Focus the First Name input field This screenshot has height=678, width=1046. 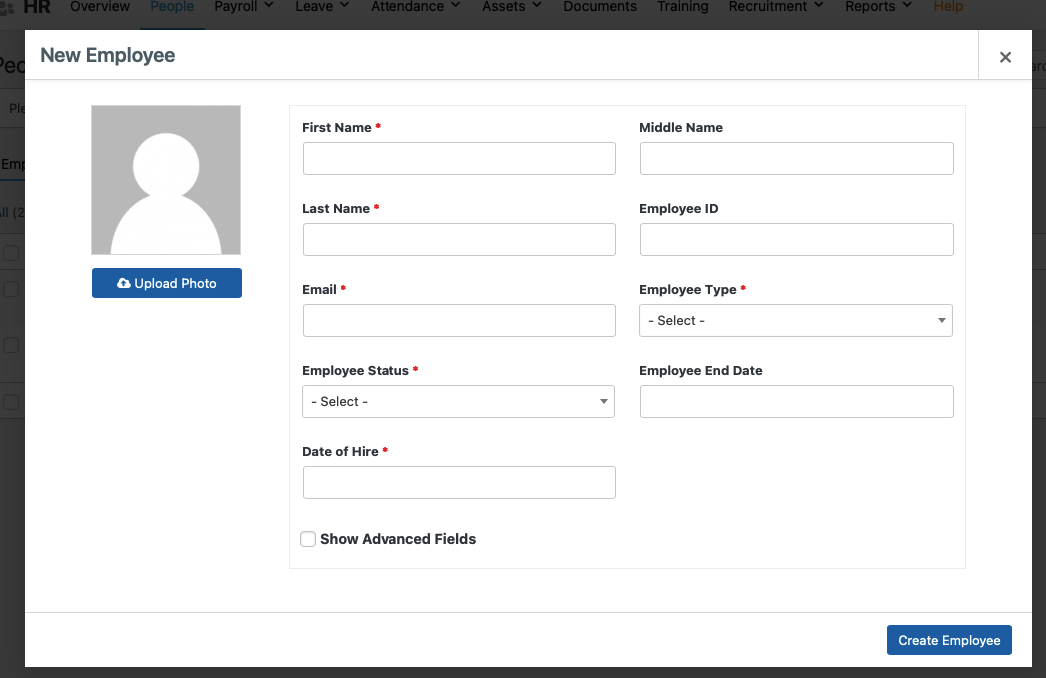[x=459, y=158]
